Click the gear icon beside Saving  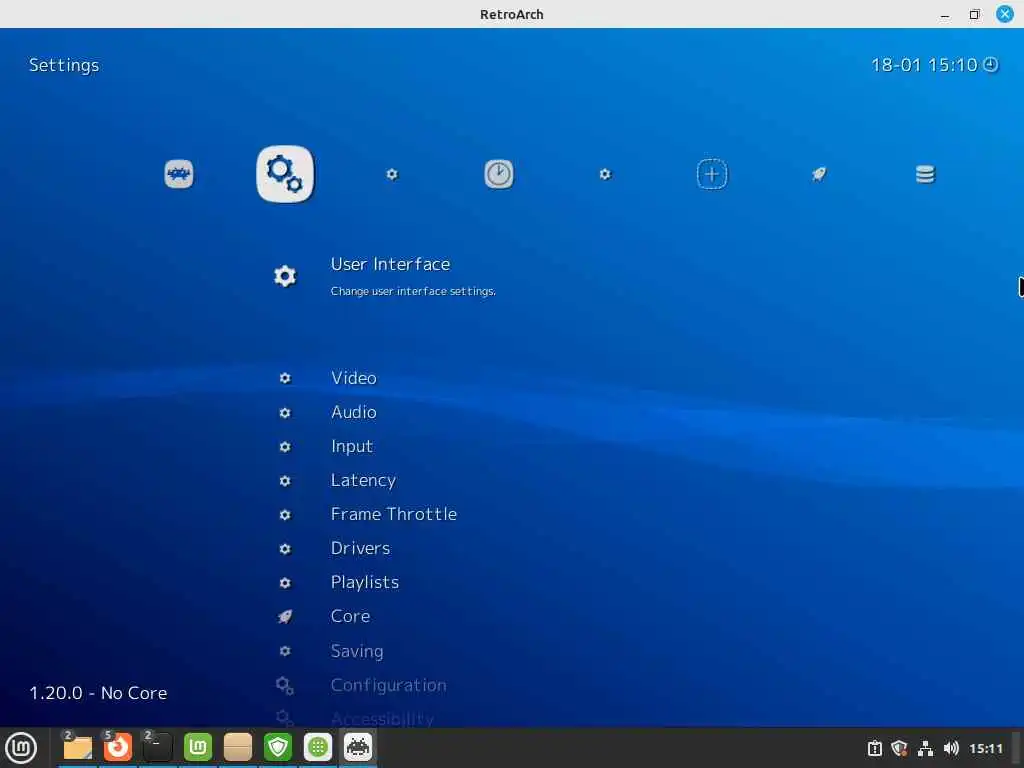click(285, 651)
